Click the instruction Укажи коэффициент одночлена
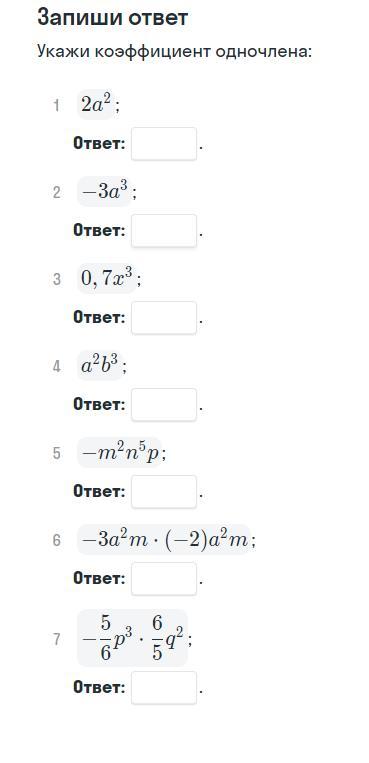The height and width of the screenshot is (763, 369). click(x=174, y=51)
